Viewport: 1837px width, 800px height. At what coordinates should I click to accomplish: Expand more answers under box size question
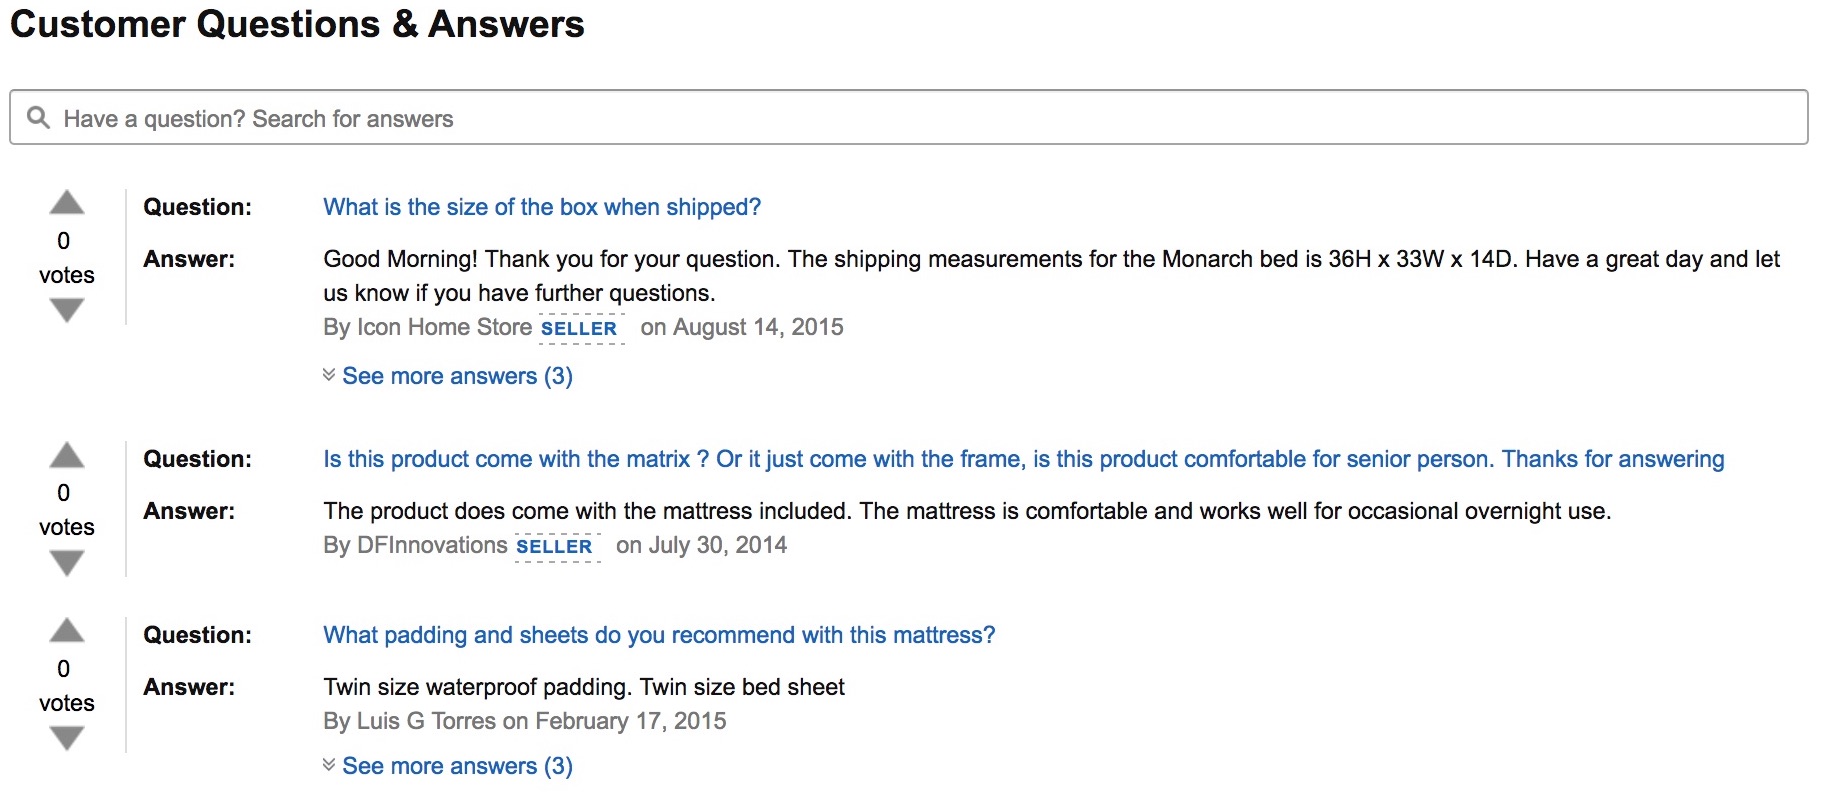457,376
